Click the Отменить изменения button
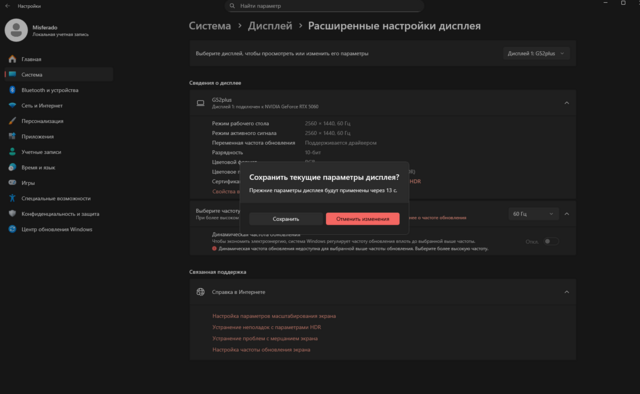Viewport: 640px width, 394px height. click(x=362, y=219)
